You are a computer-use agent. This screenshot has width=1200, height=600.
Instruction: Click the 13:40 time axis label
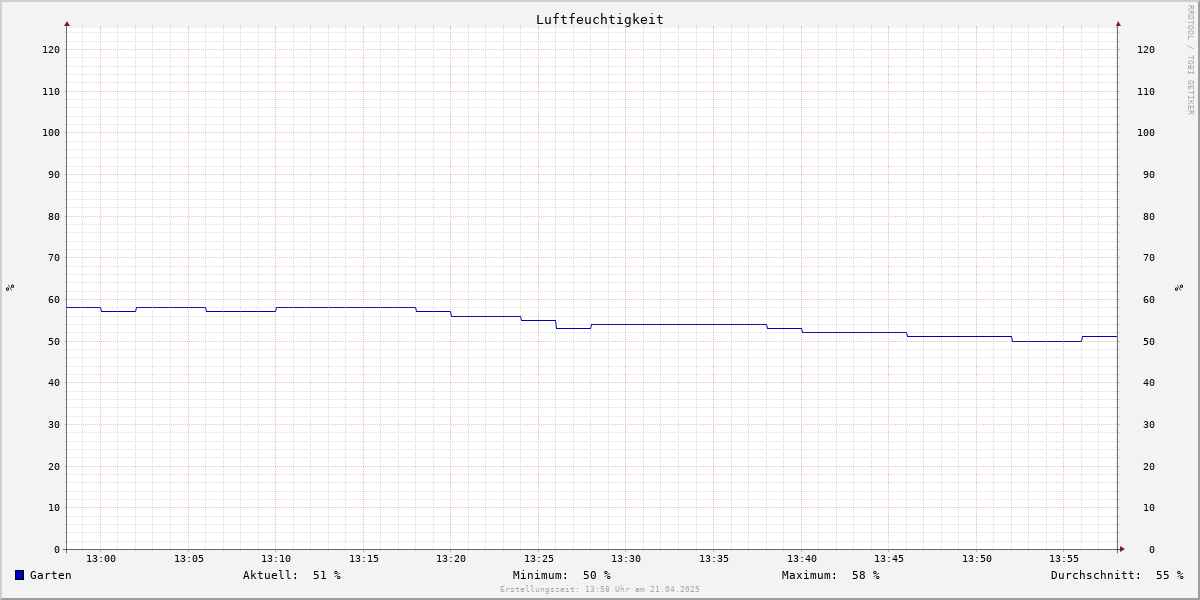point(802,559)
